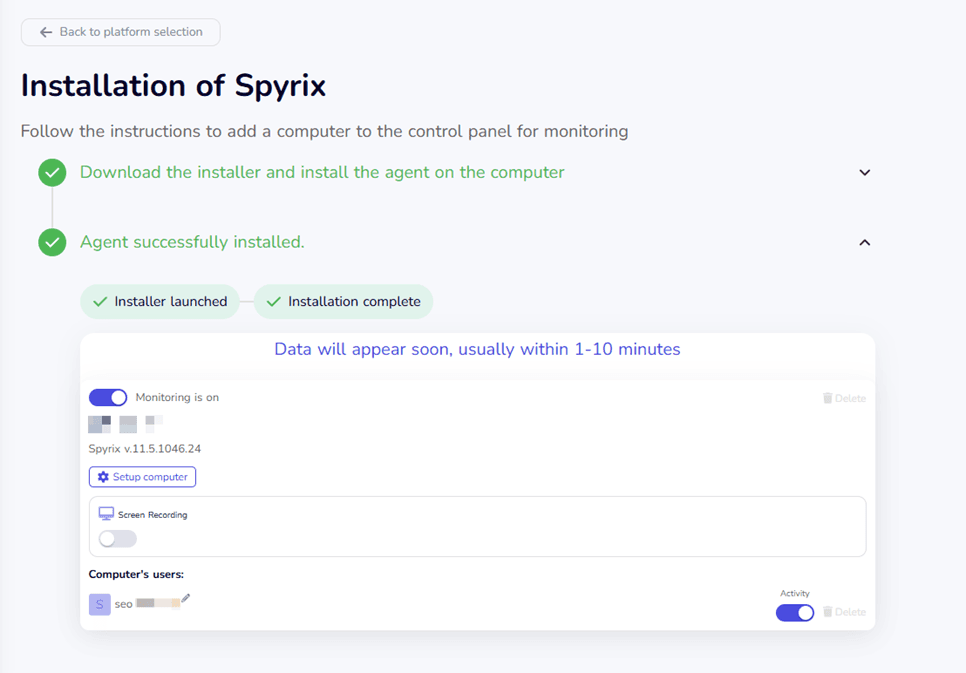Viewport: 966px width, 673px height.
Task: Click the S avatar of user seo
Action: click(100, 605)
